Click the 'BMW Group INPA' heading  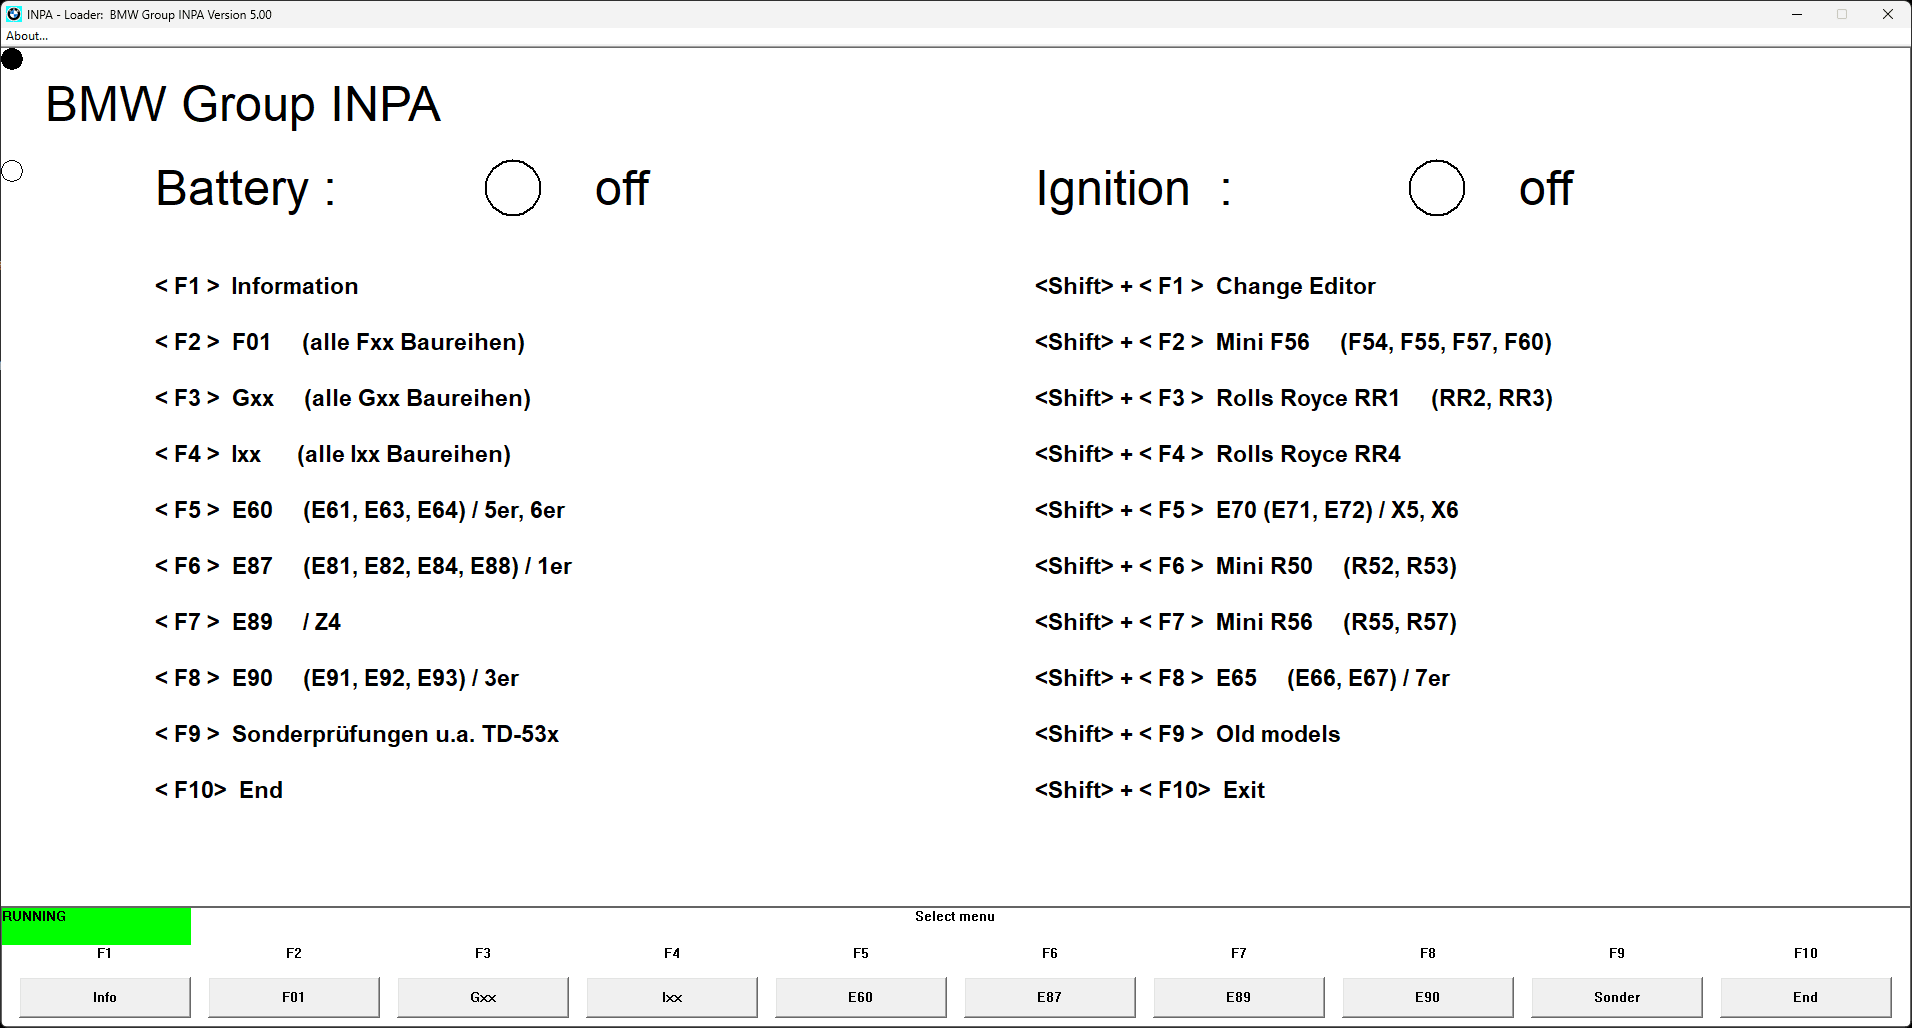(243, 104)
